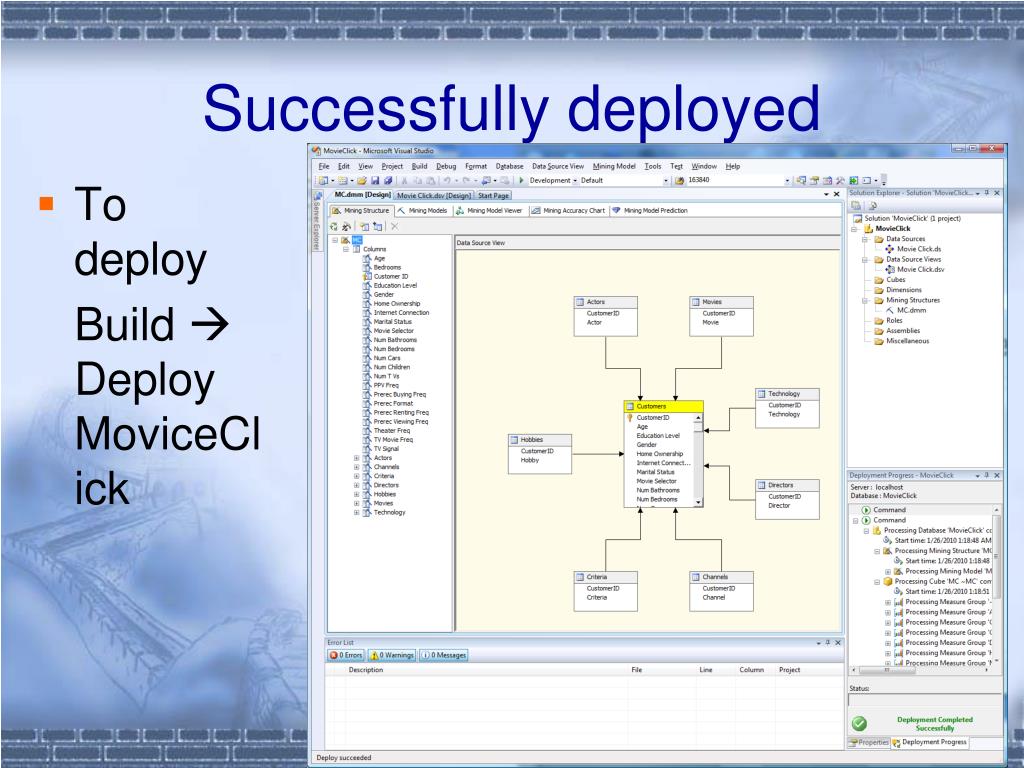This screenshot has height=768, width=1024.
Task: Click the Save icon in main toolbar
Action: (x=375, y=180)
